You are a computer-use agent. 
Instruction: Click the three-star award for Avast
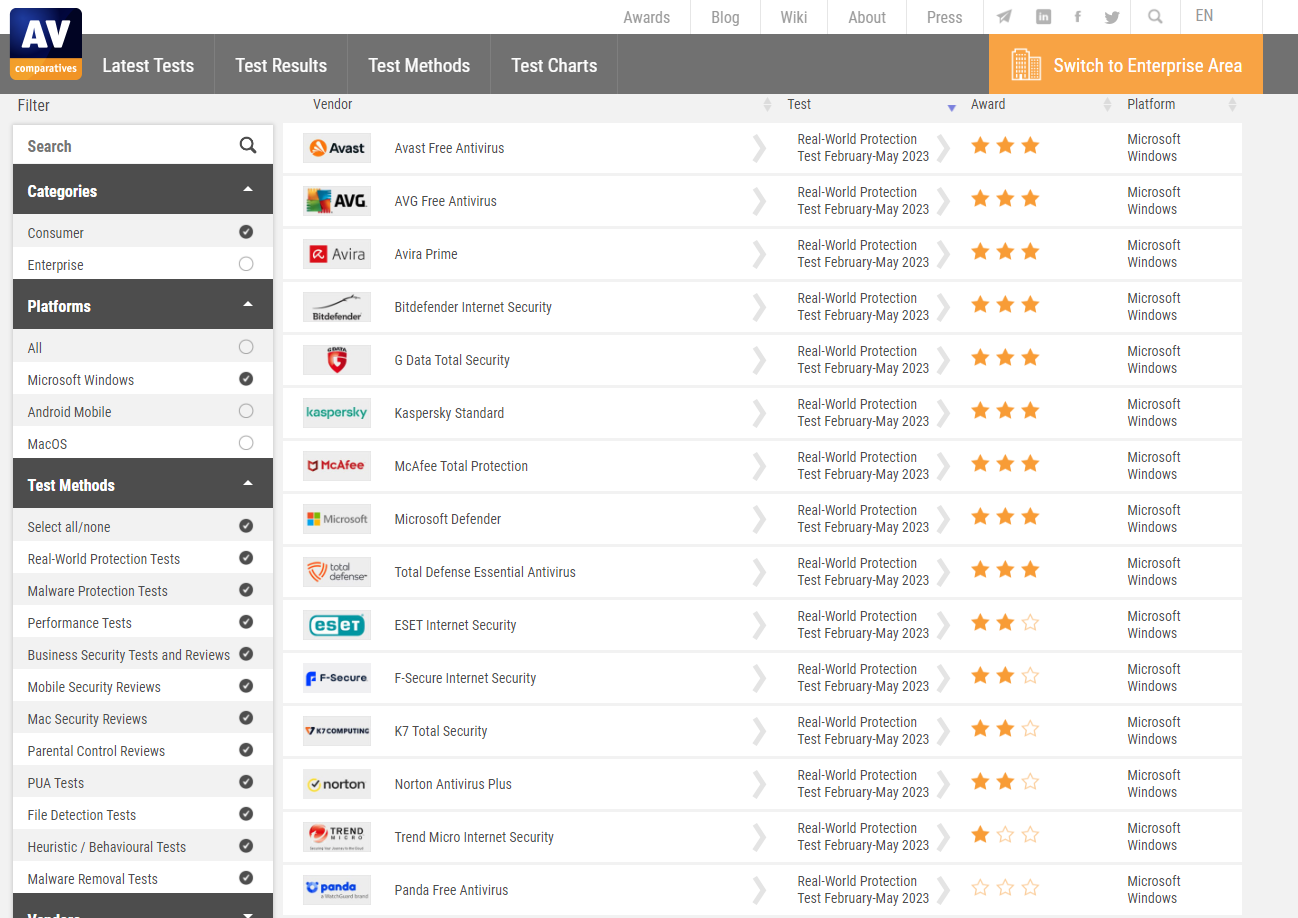[1005, 146]
